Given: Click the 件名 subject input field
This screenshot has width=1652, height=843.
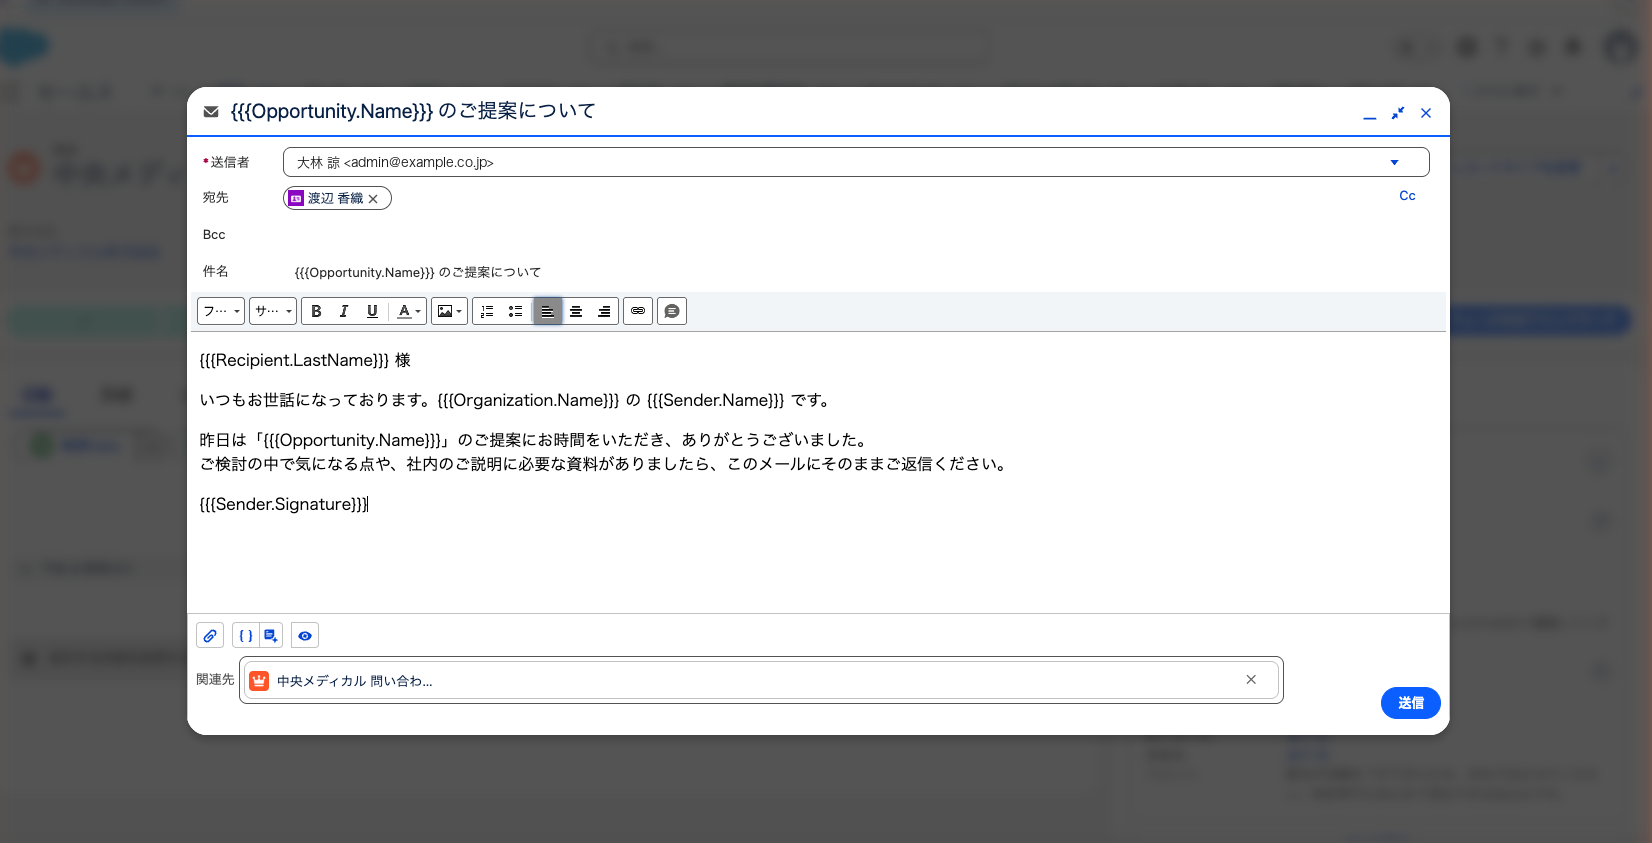Looking at the screenshot, I should point(856,272).
